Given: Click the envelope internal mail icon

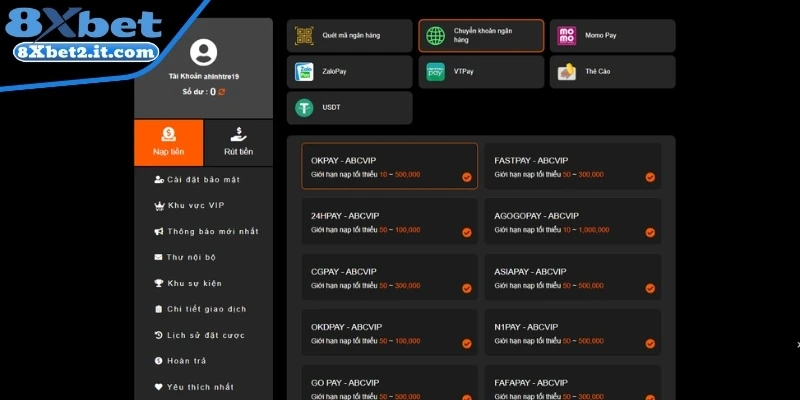Looking at the screenshot, I should [158, 257].
